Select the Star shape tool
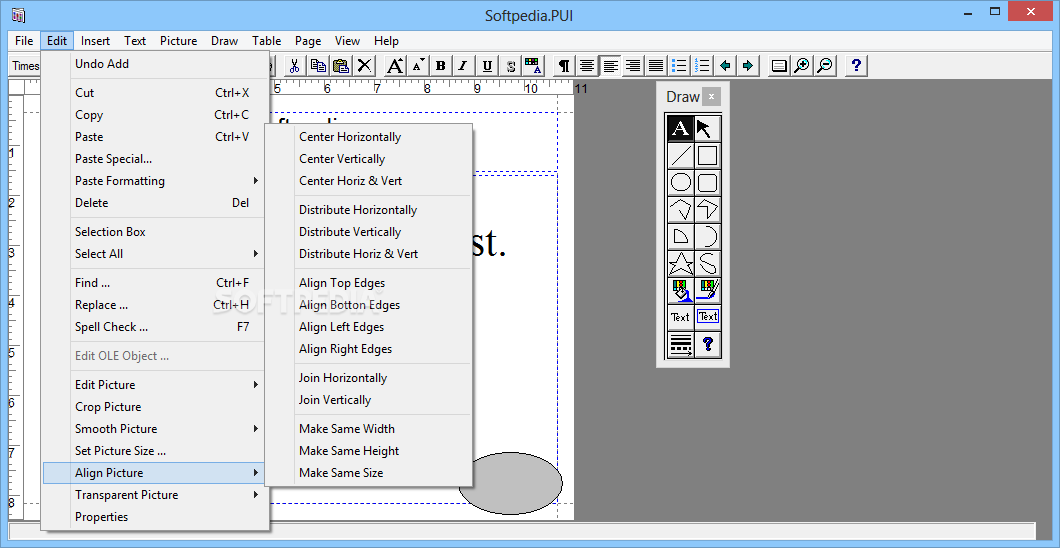 [x=680, y=264]
